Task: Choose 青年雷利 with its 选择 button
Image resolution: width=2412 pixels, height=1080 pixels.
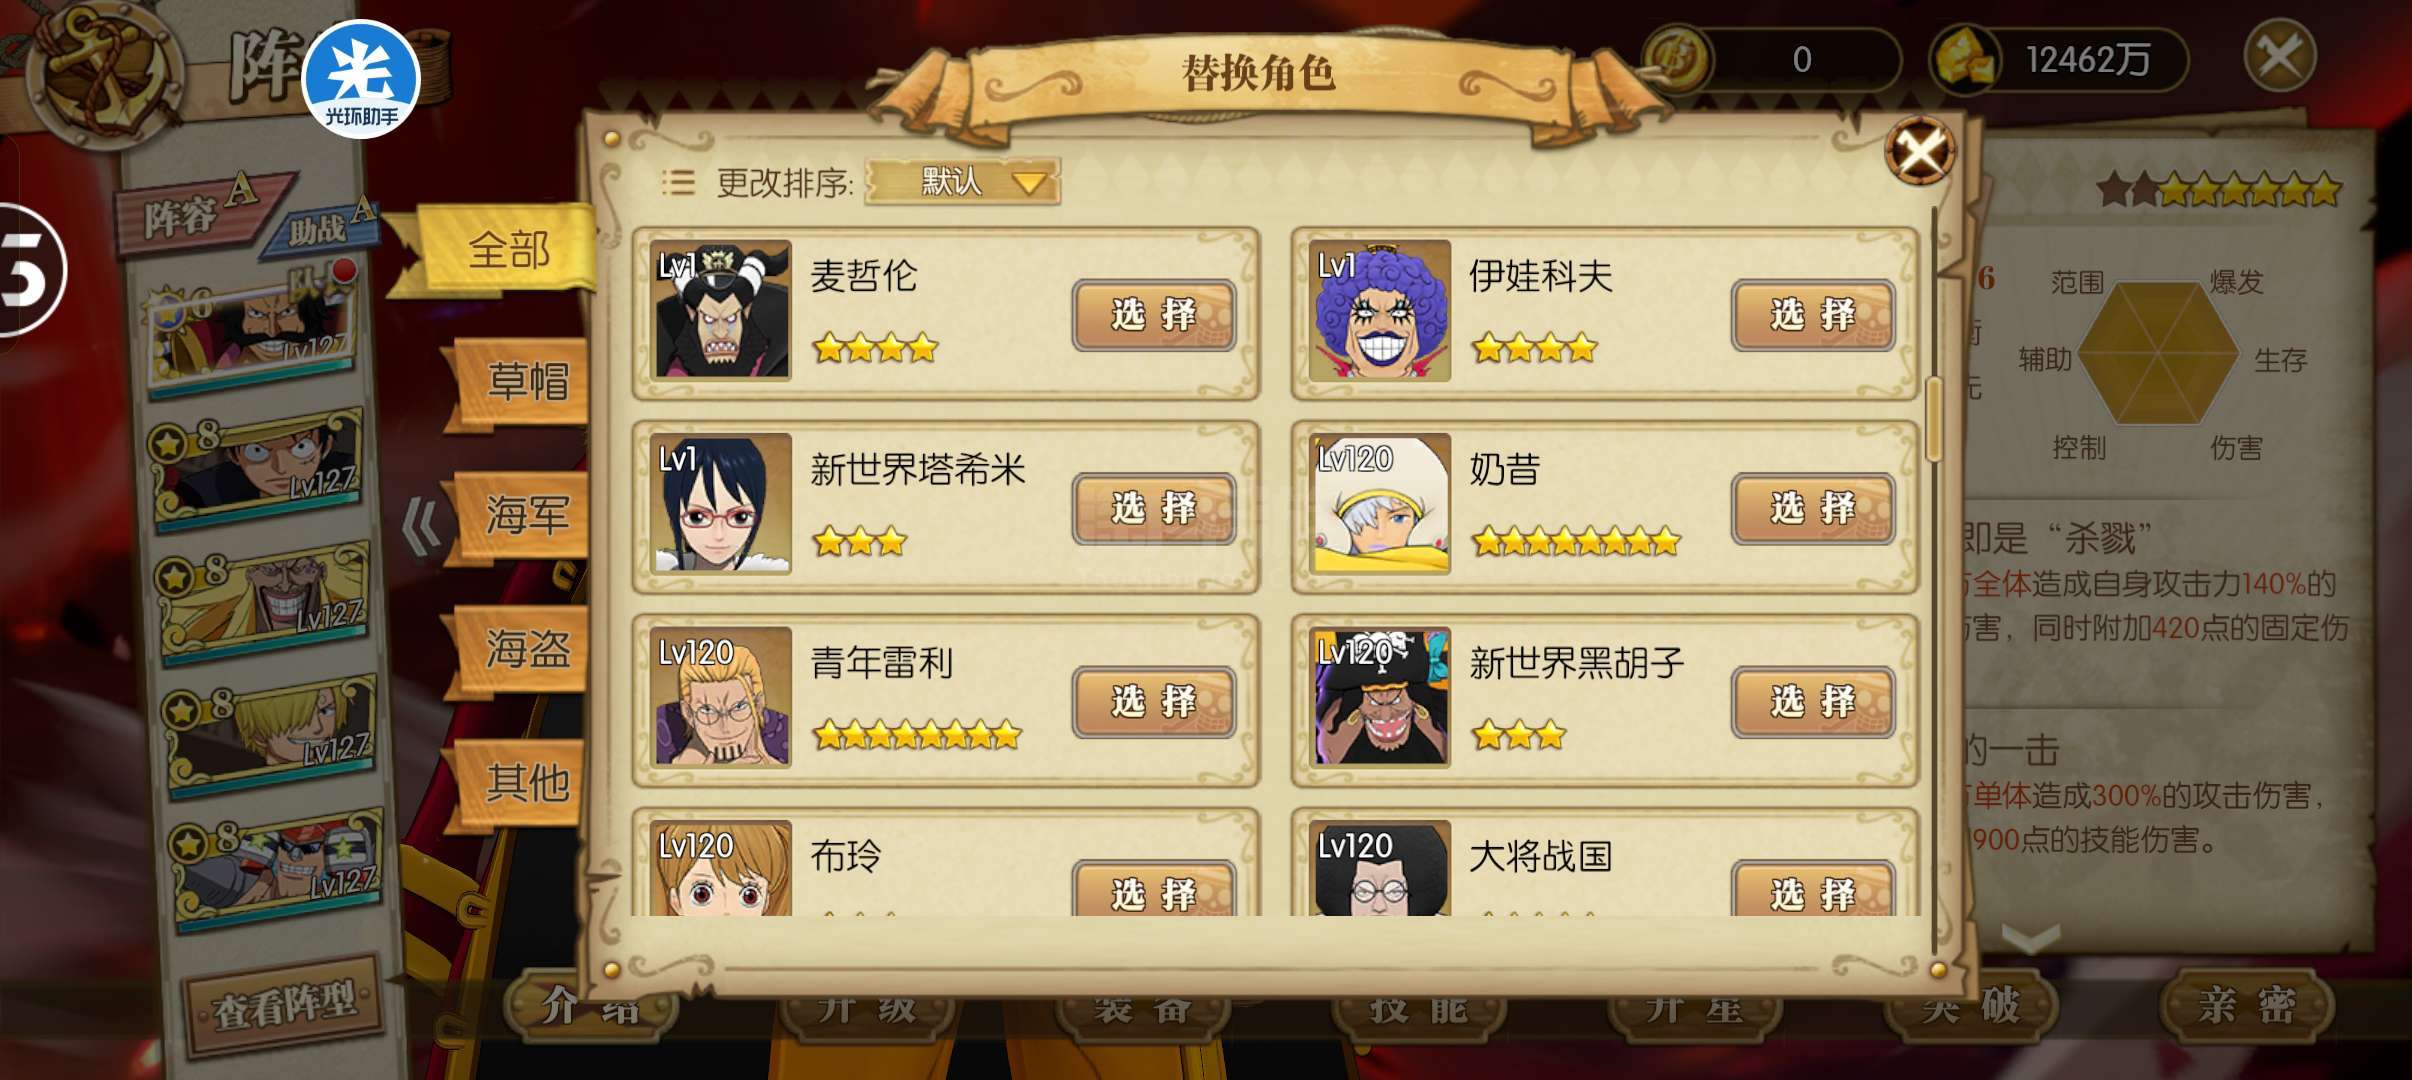Action: pos(1153,702)
